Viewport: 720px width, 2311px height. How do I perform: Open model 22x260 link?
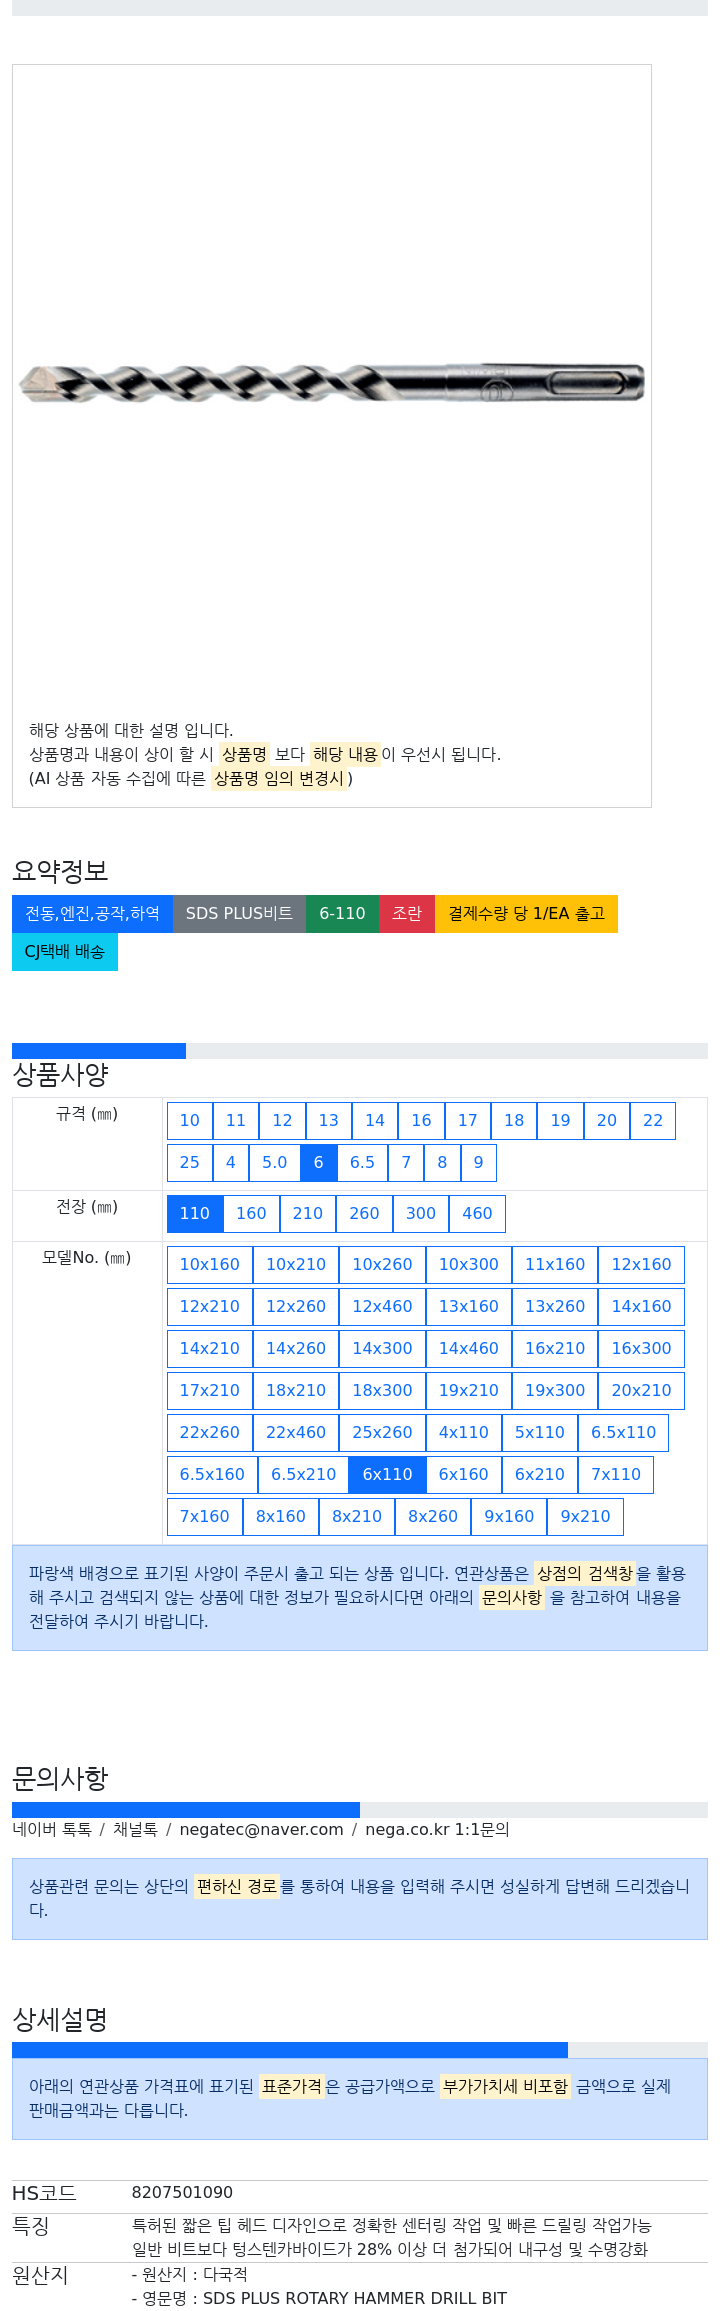[210, 1432]
